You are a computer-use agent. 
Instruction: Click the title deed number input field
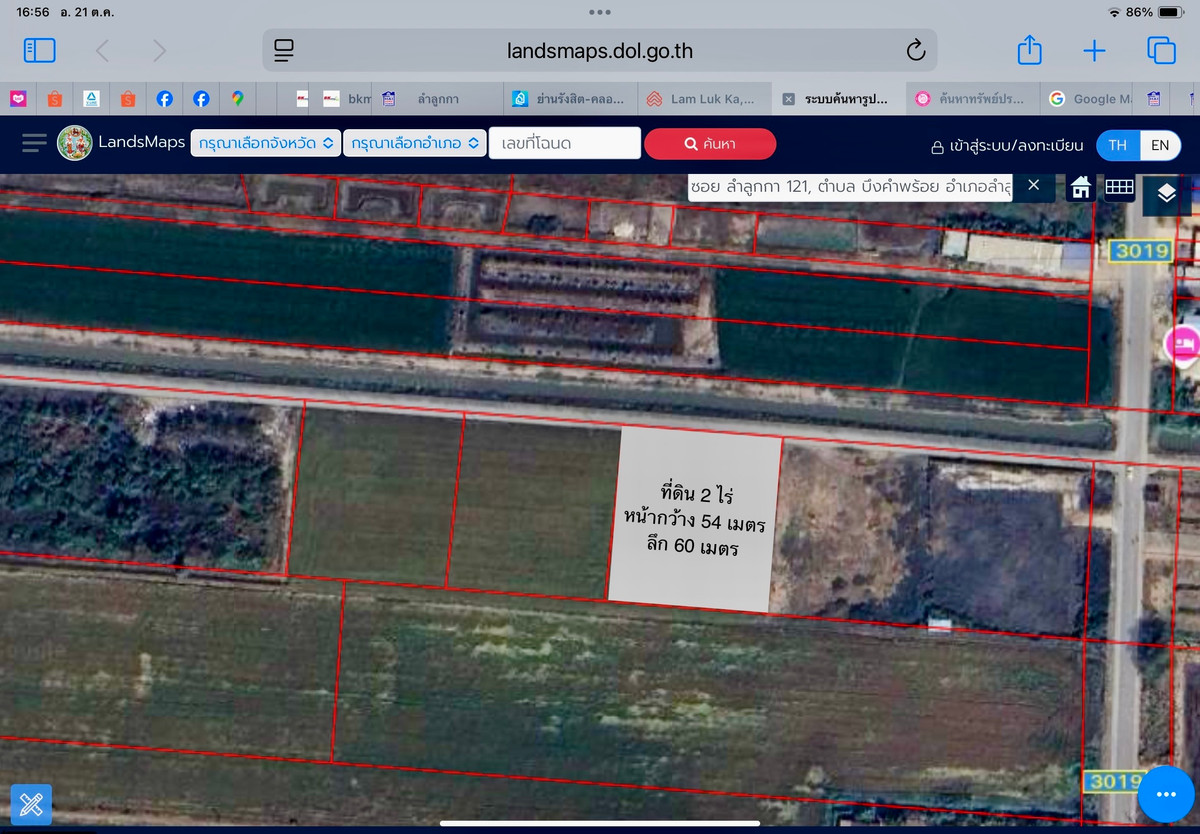click(x=564, y=143)
